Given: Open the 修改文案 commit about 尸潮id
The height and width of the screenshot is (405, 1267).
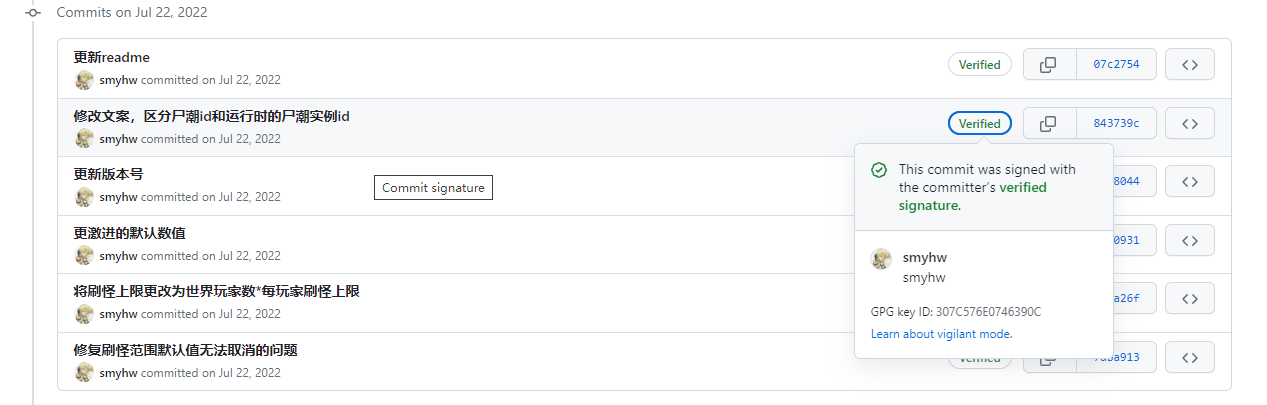Looking at the screenshot, I should tap(211, 116).
